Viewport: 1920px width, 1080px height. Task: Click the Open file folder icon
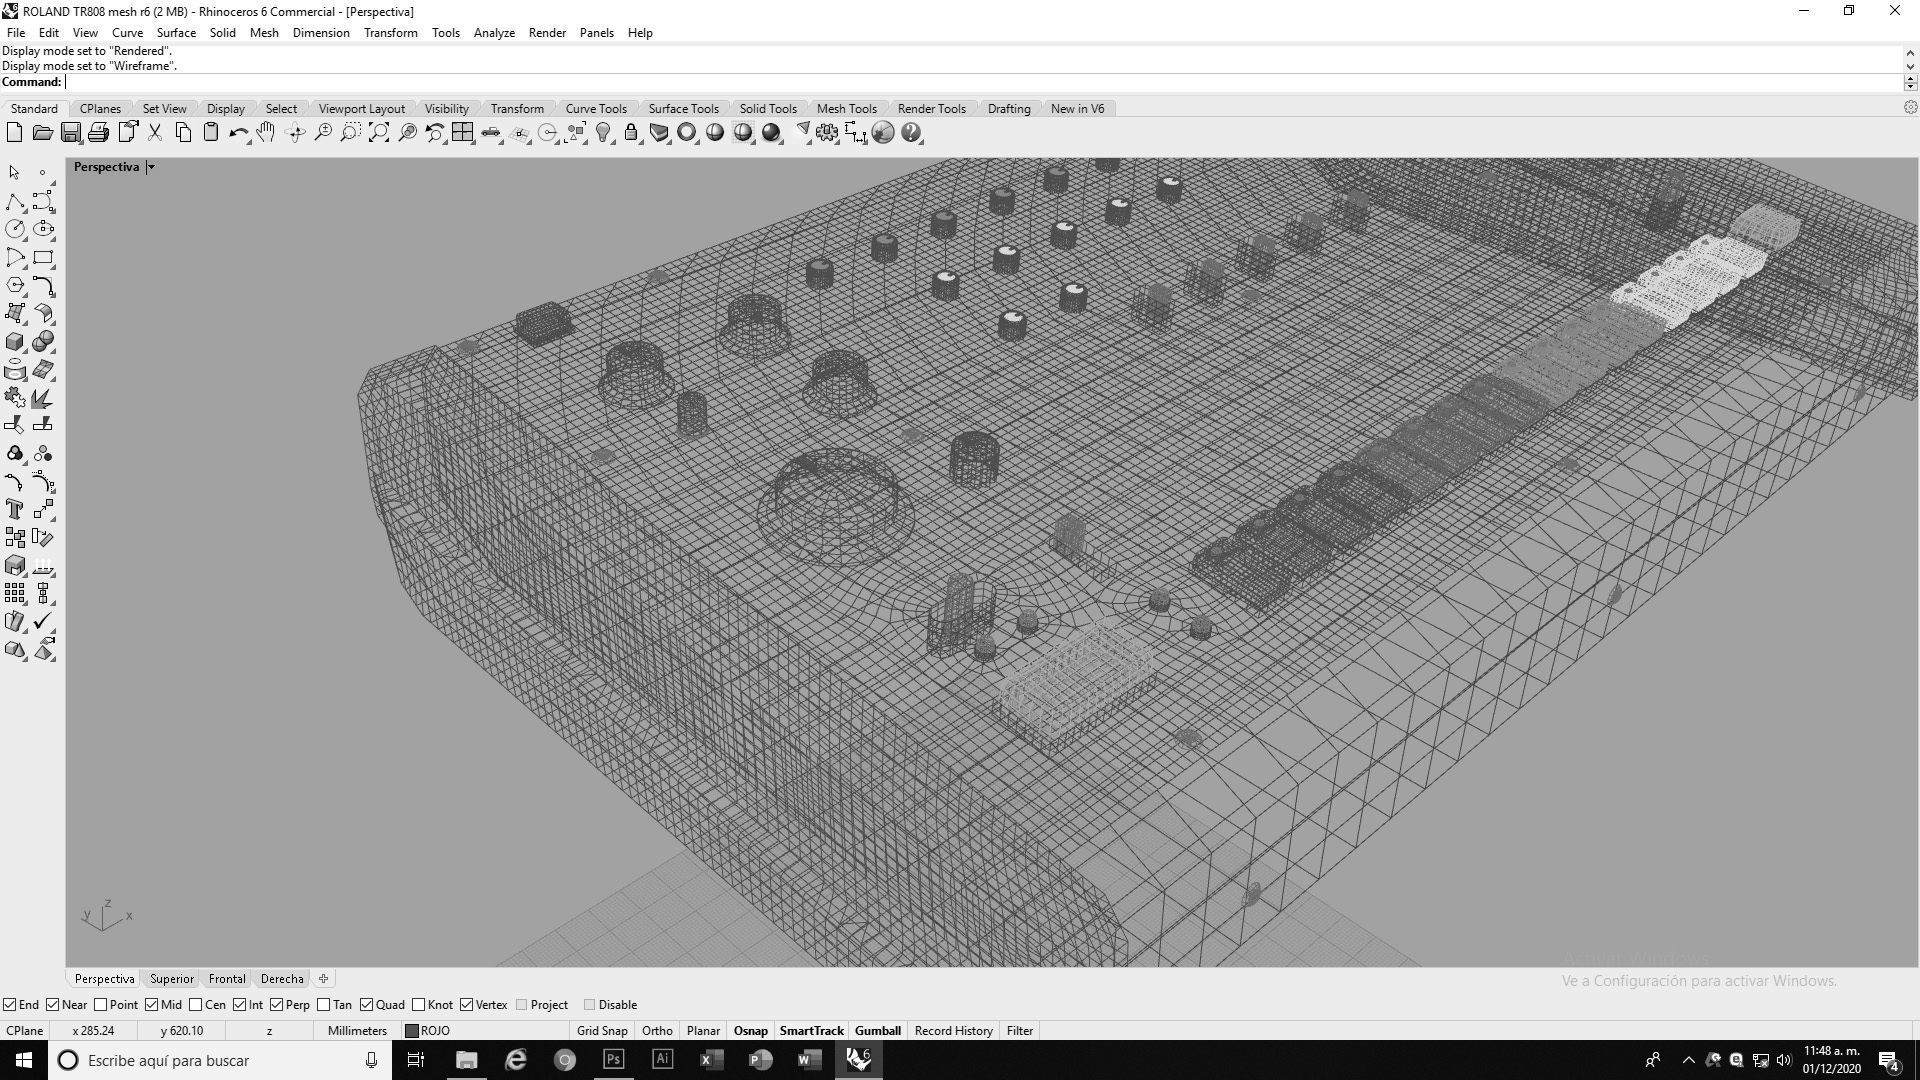42,133
